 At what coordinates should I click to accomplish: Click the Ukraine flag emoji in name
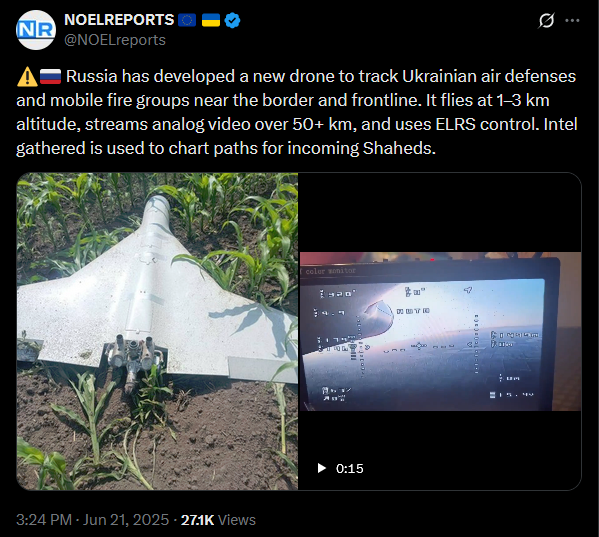click(x=210, y=20)
